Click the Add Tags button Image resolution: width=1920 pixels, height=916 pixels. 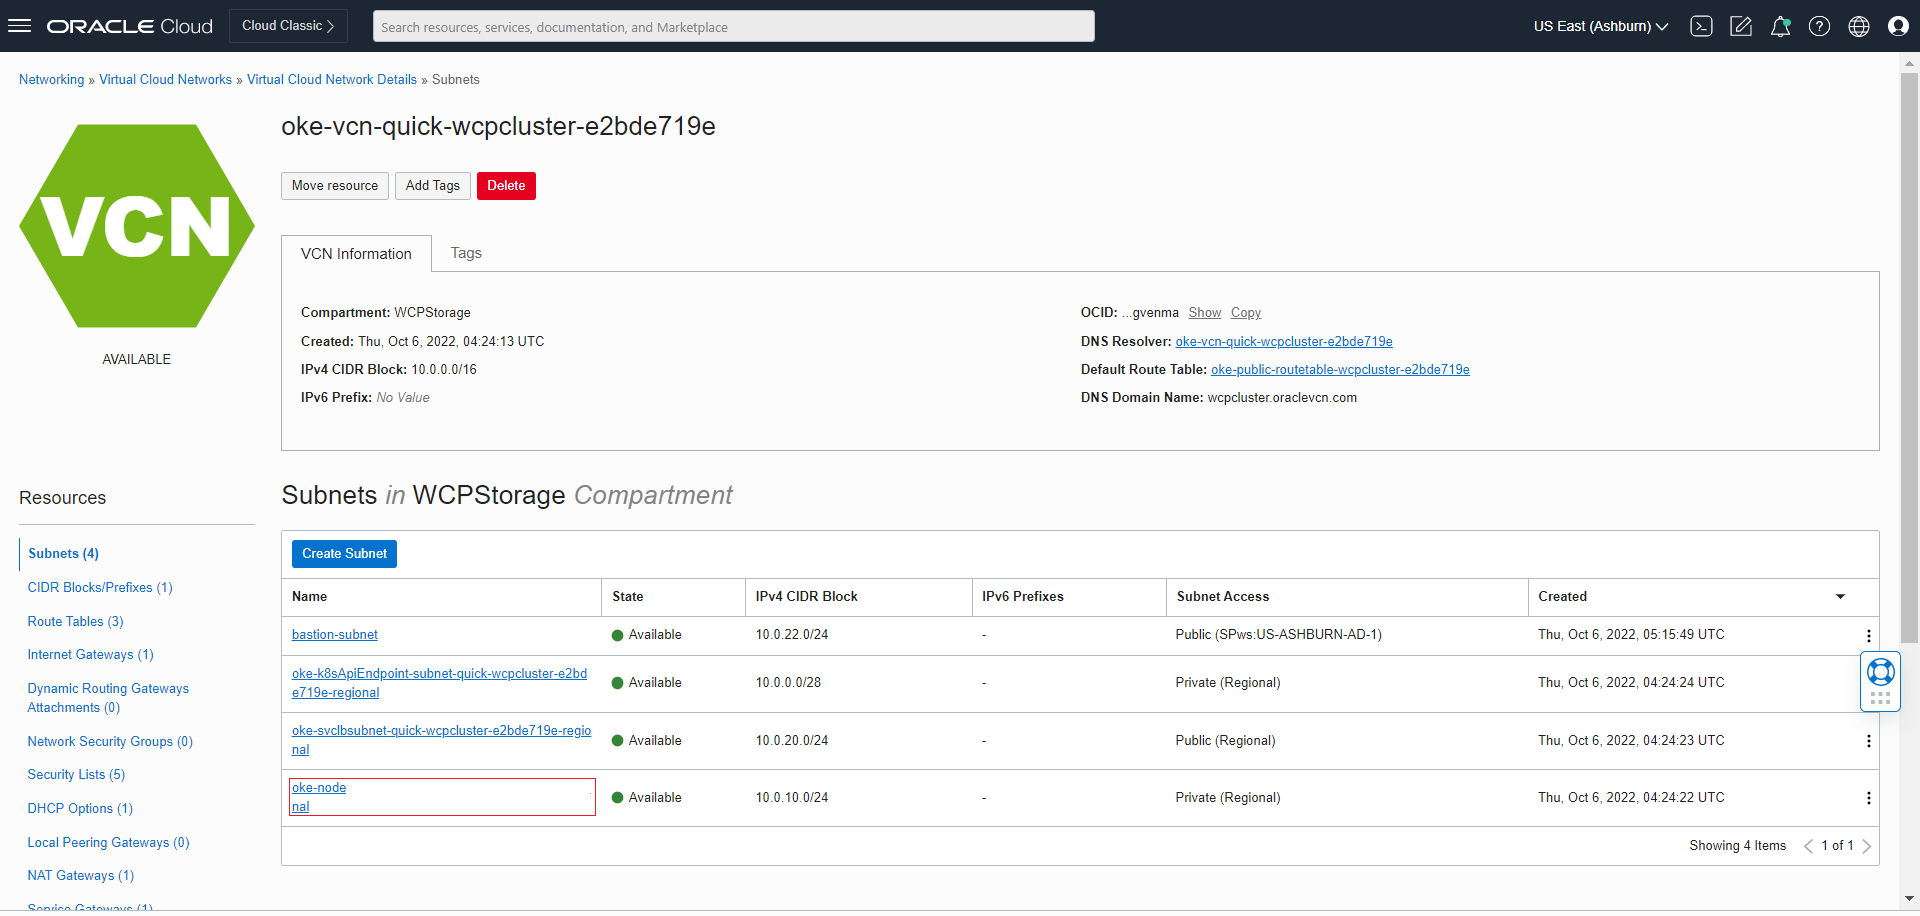[x=433, y=186]
